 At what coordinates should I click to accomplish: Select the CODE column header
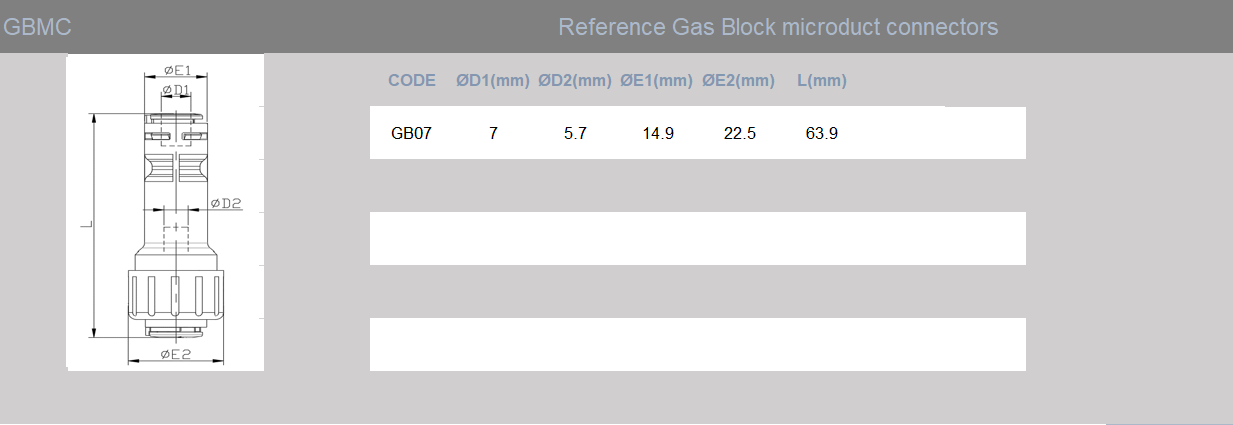(x=411, y=81)
